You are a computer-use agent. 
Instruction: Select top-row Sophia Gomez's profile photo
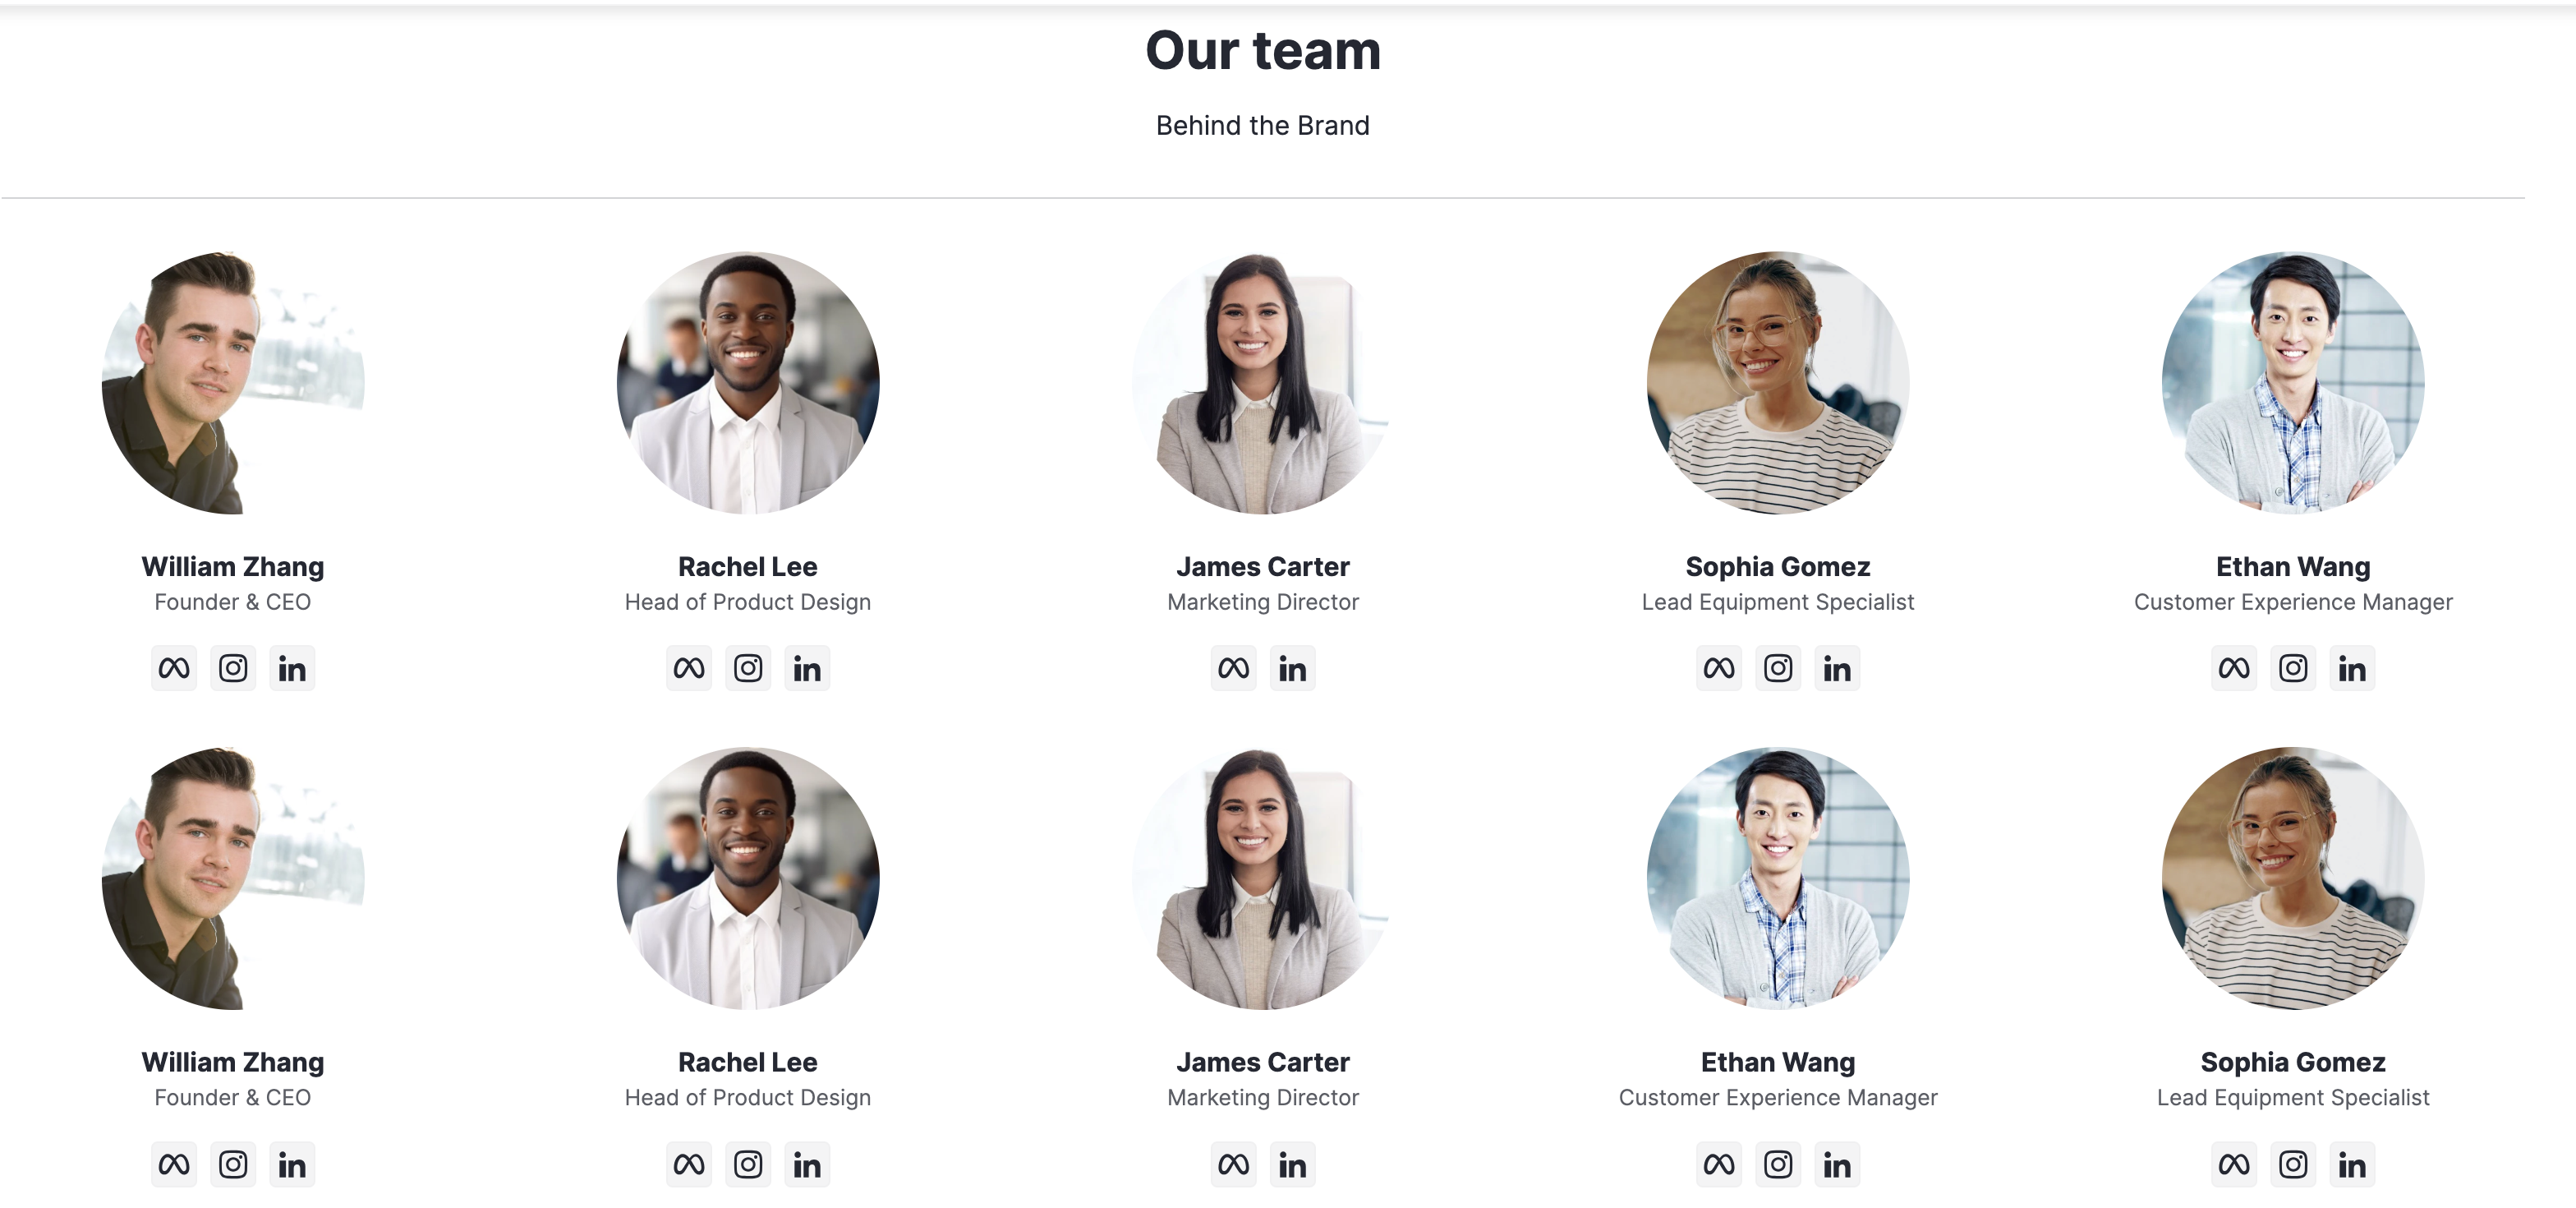tap(1778, 382)
